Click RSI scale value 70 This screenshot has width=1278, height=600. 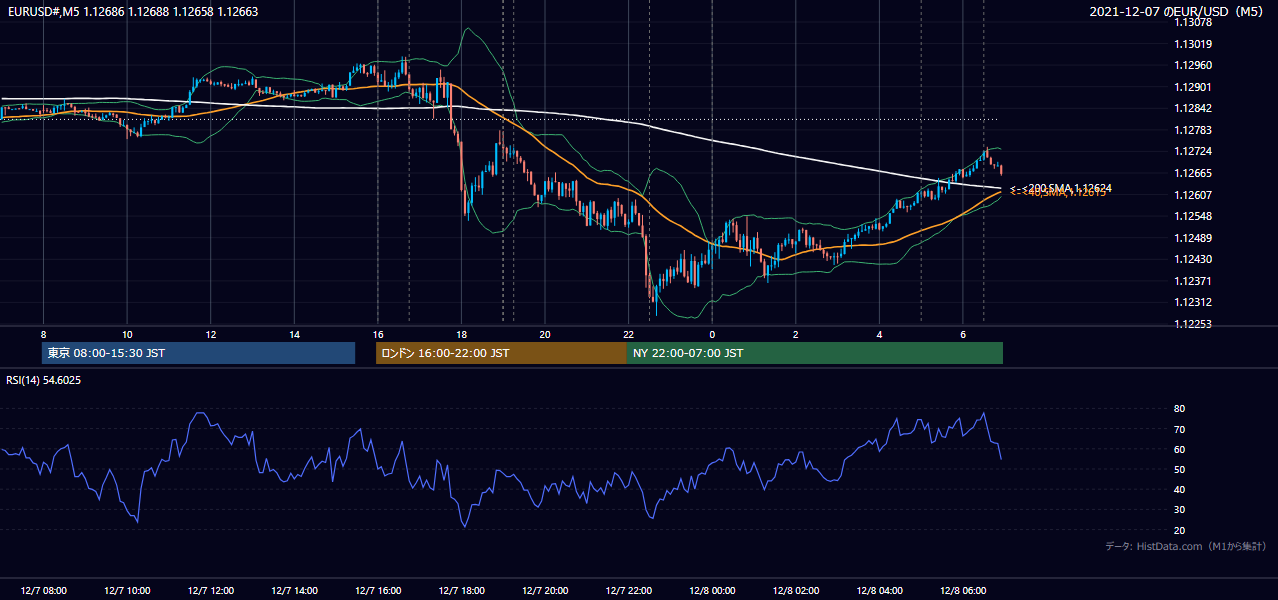click(x=1180, y=429)
